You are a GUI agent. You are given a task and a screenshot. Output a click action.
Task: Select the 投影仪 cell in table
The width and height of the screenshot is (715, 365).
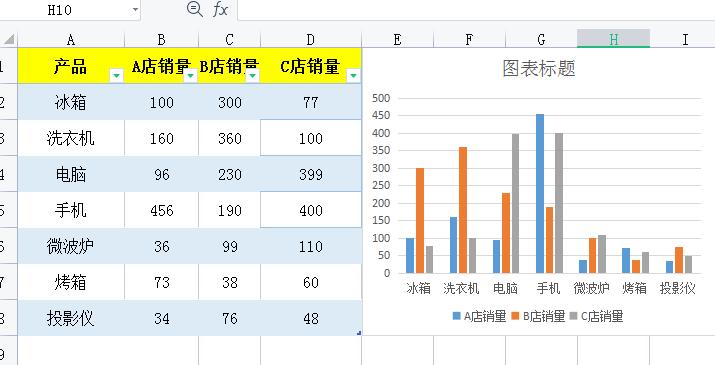(x=71, y=318)
